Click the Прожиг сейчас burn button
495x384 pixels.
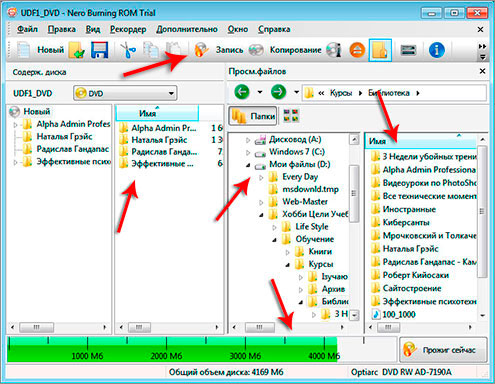click(x=443, y=350)
